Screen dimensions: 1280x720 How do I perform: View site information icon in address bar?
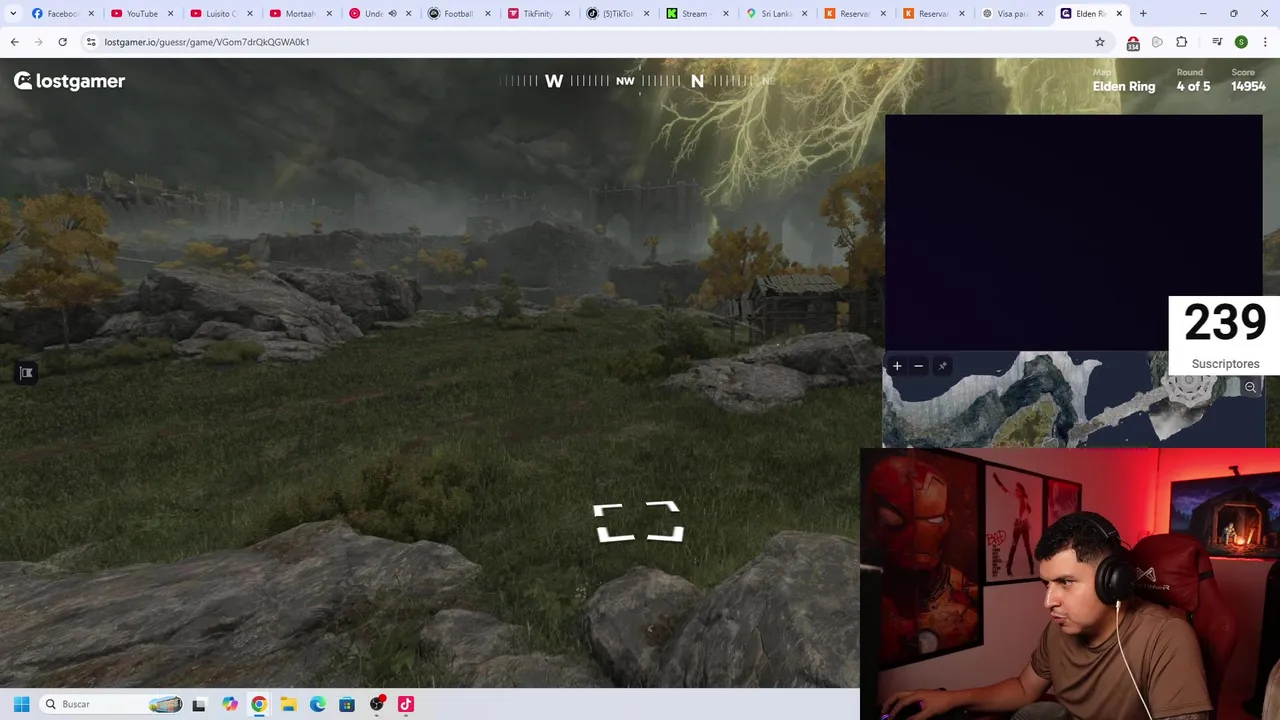click(91, 42)
